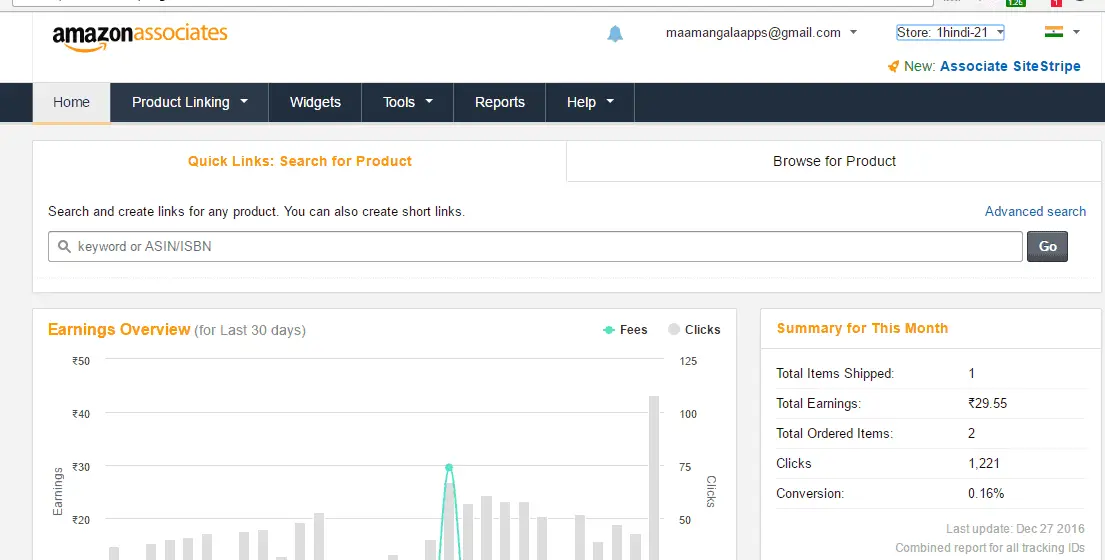Toggle the Clicks legend marker

click(x=674, y=329)
